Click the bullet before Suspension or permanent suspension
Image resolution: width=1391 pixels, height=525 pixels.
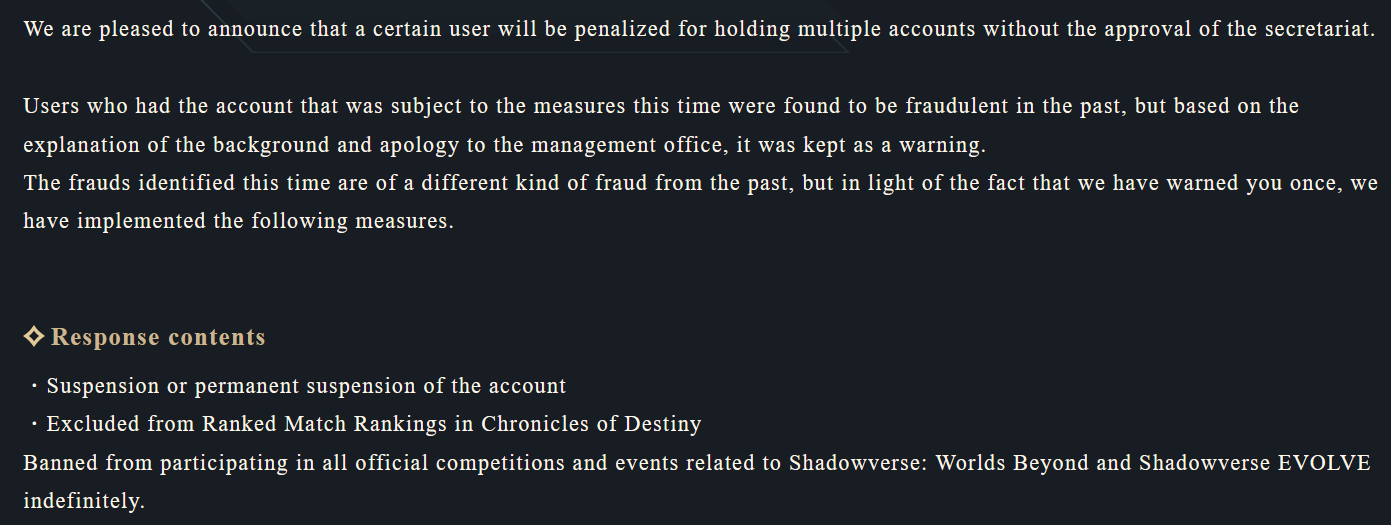pyautogui.click(x=34, y=386)
